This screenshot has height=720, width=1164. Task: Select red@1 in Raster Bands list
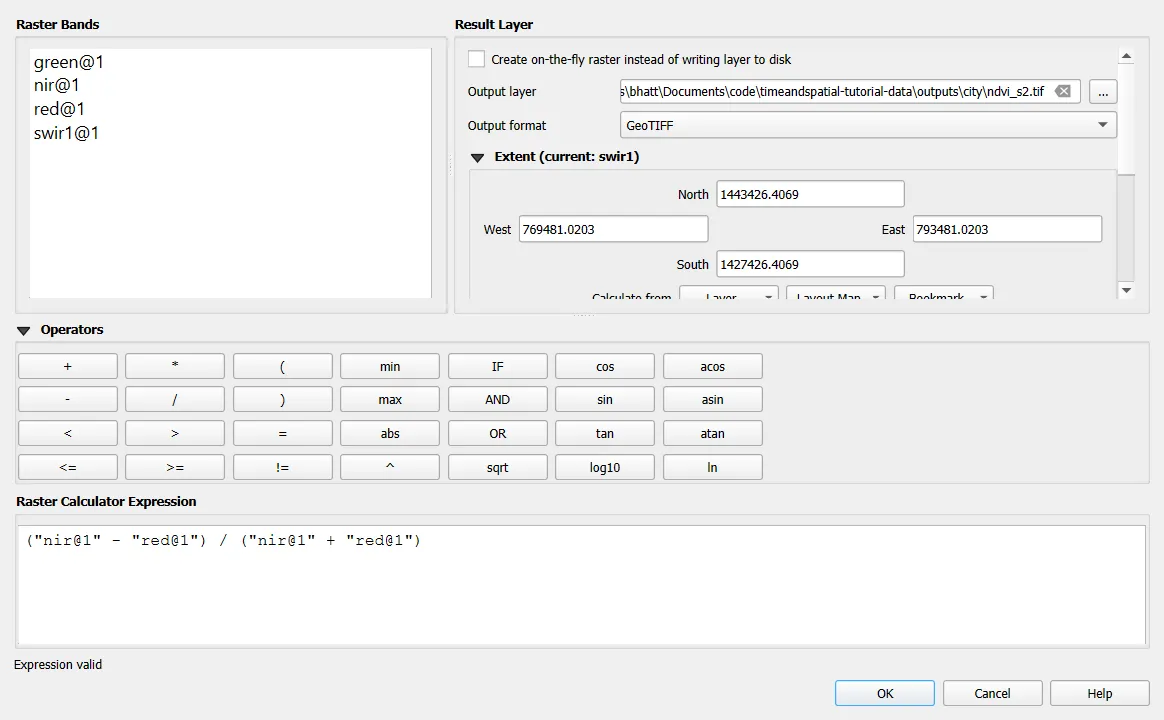click(59, 109)
